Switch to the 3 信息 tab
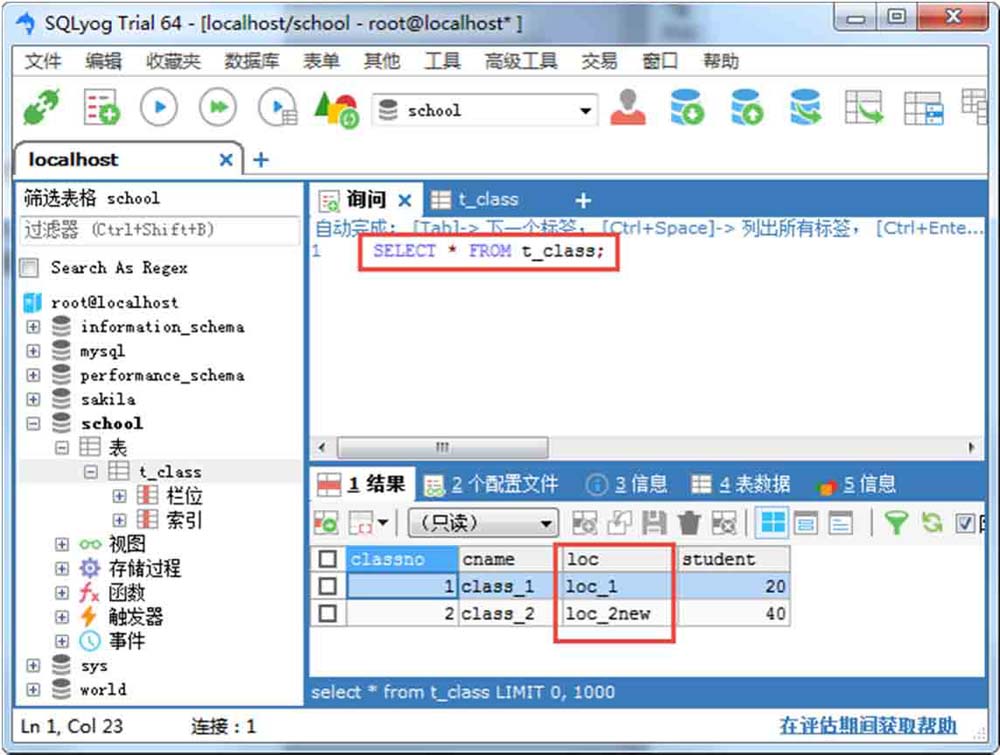This screenshot has width=1000, height=755. point(627,485)
